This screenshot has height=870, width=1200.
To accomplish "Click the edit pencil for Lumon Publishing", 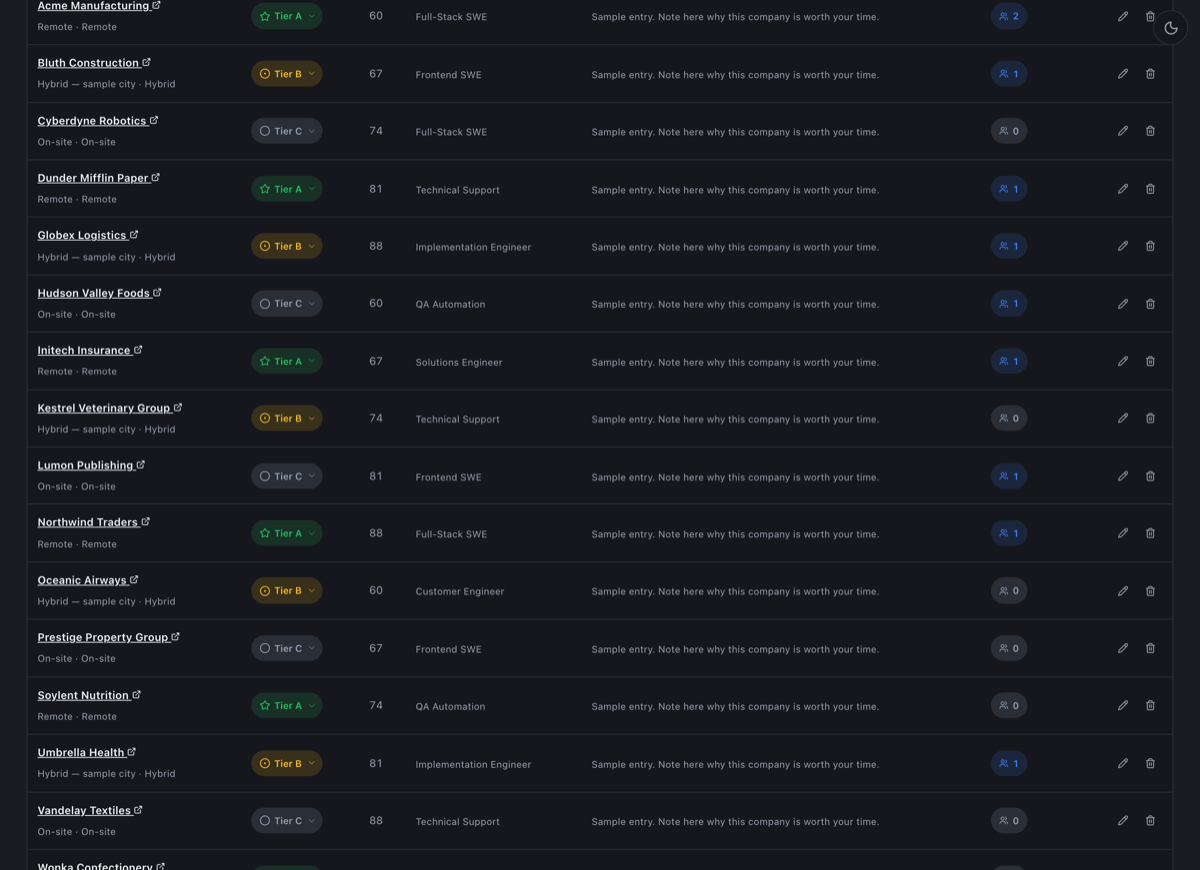I will coord(1123,476).
